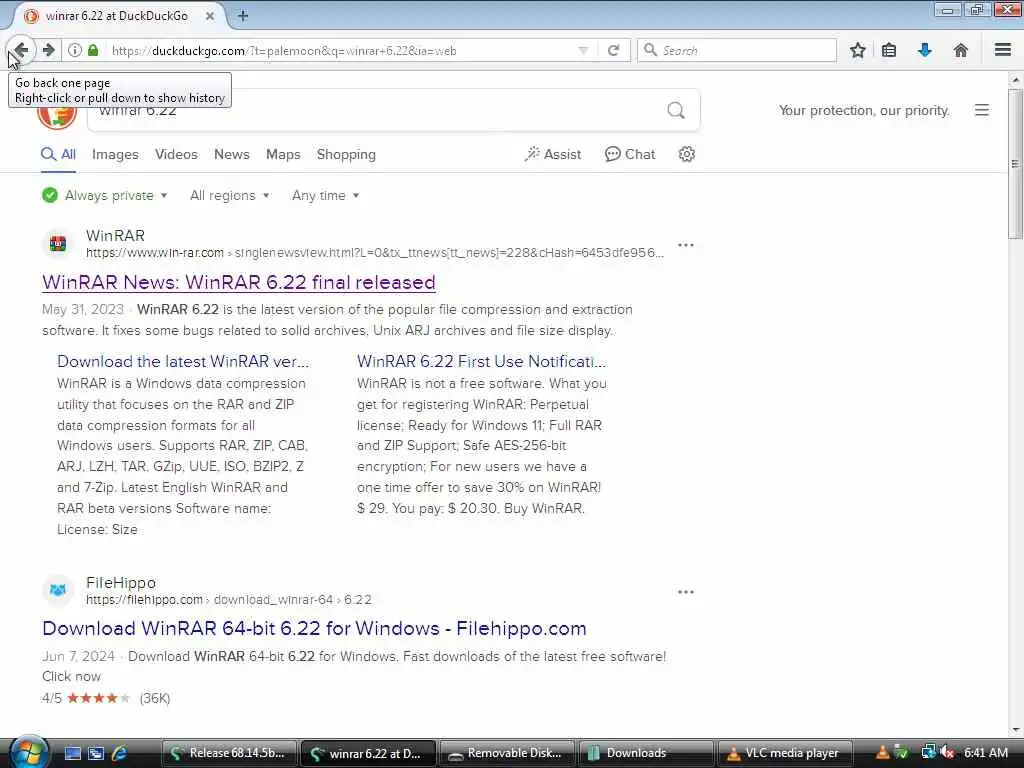Screen dimensions: 1024x768
Task: Bookmark this page with the star icon
Action: pos(857,50)
